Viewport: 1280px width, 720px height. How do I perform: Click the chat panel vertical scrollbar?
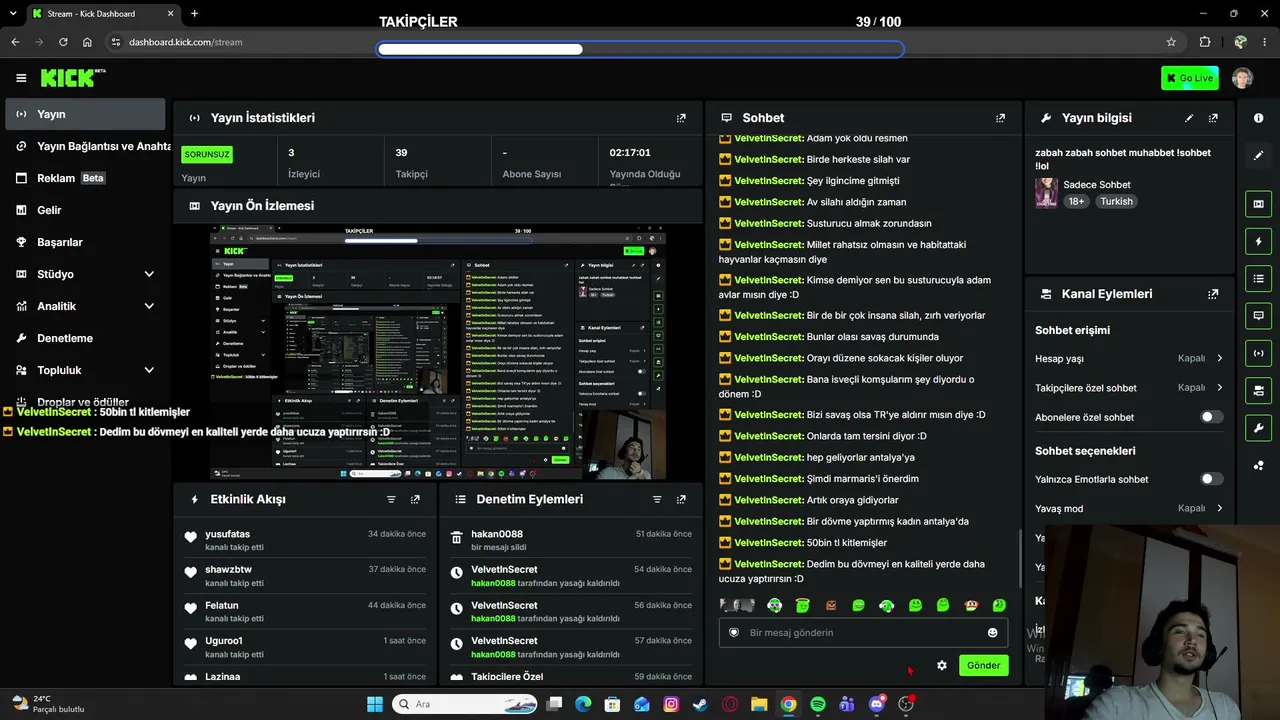1020,558
